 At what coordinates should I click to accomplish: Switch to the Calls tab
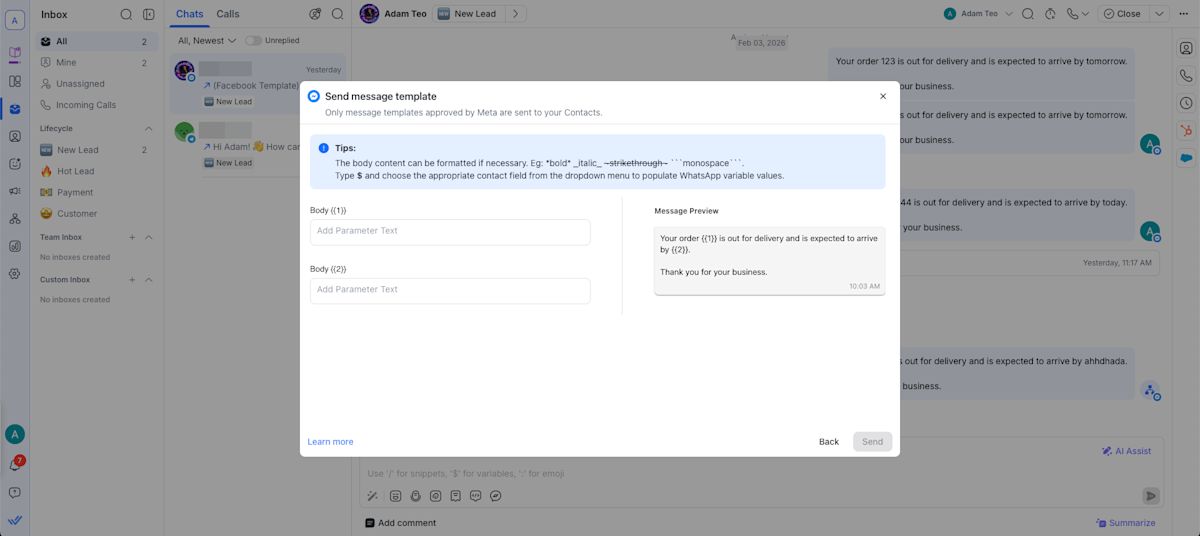228,14
